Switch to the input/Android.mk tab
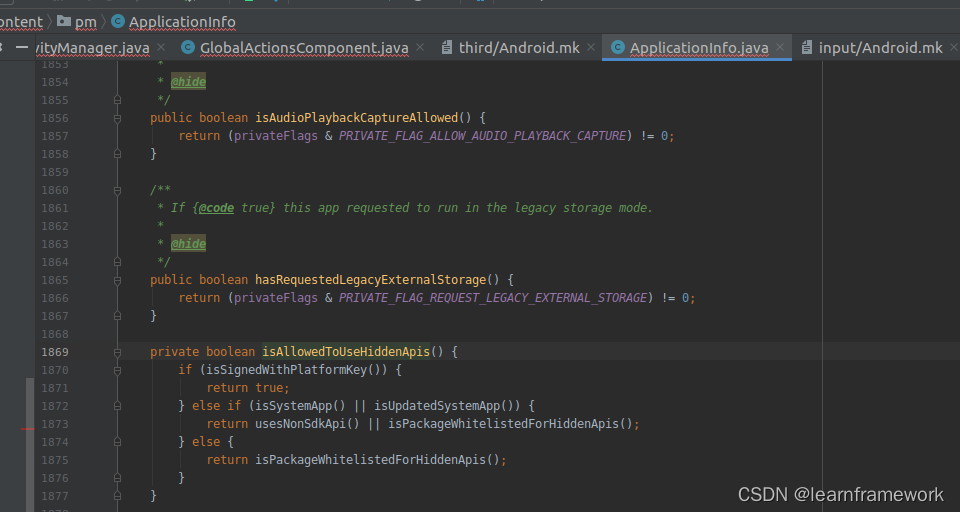This screenshot has width=960, height=512. (880, 48)
